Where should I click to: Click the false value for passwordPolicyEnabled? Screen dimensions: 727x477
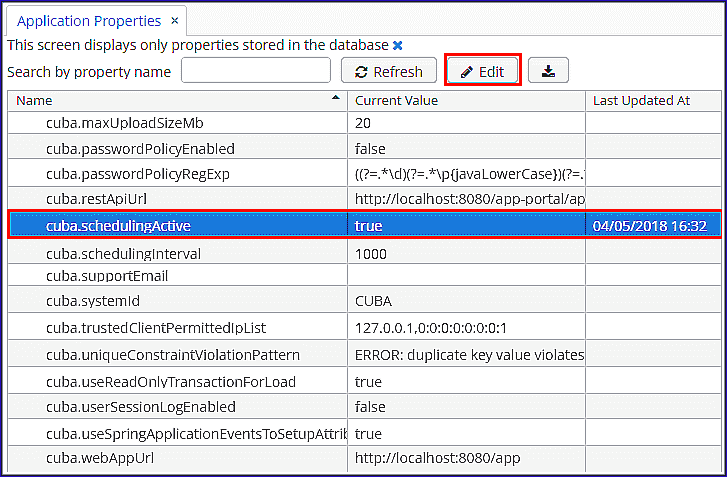tap(370, 148)
